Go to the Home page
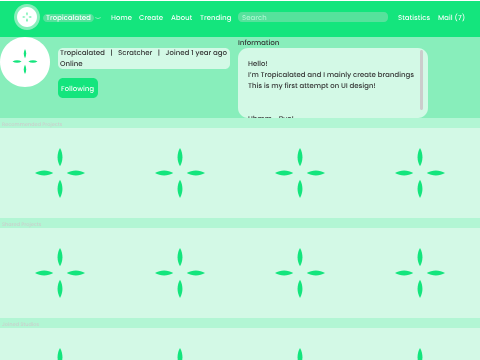480x360 pixels. (121, 18)
